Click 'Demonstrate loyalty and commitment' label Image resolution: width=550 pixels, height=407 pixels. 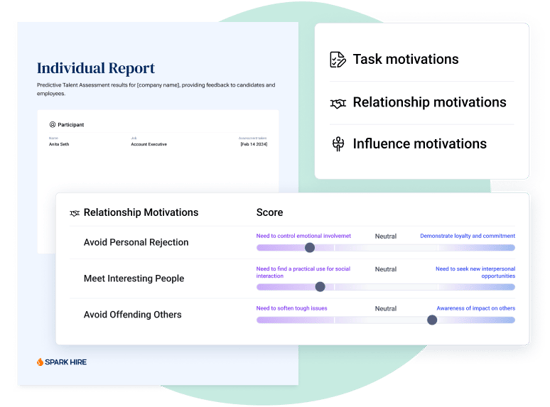[x=467, y=236]
